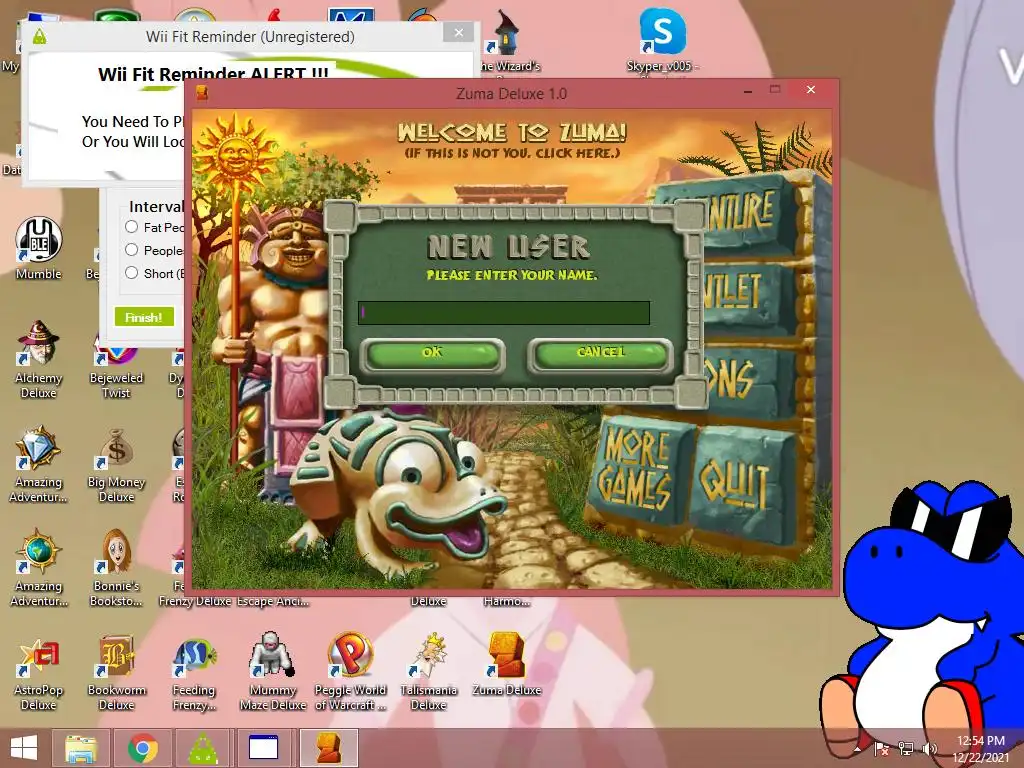The image size is (1024, 768).
Task: Open the Bookworm Deluxe desktop icon
Action: pyautogui.click(x=116, y=673)
